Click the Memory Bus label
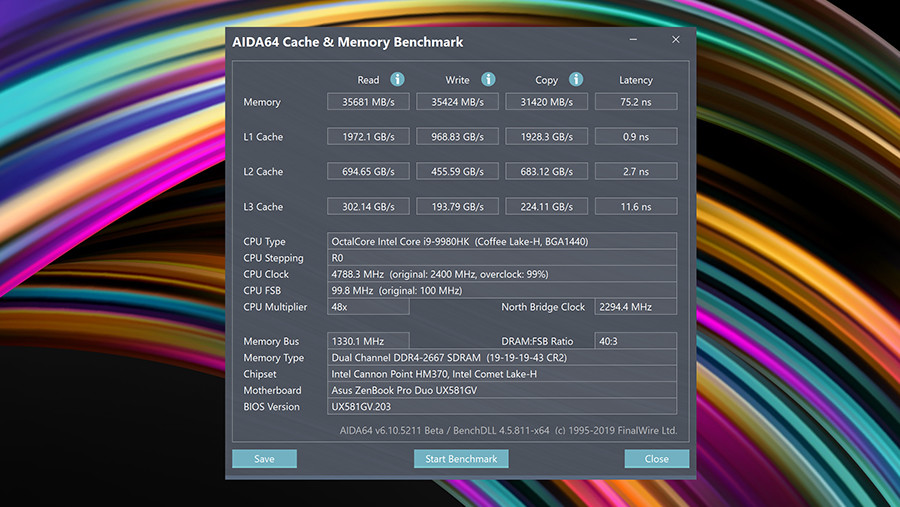The width and height of the screenshot is (900, 507). click(x=271, y=341)
